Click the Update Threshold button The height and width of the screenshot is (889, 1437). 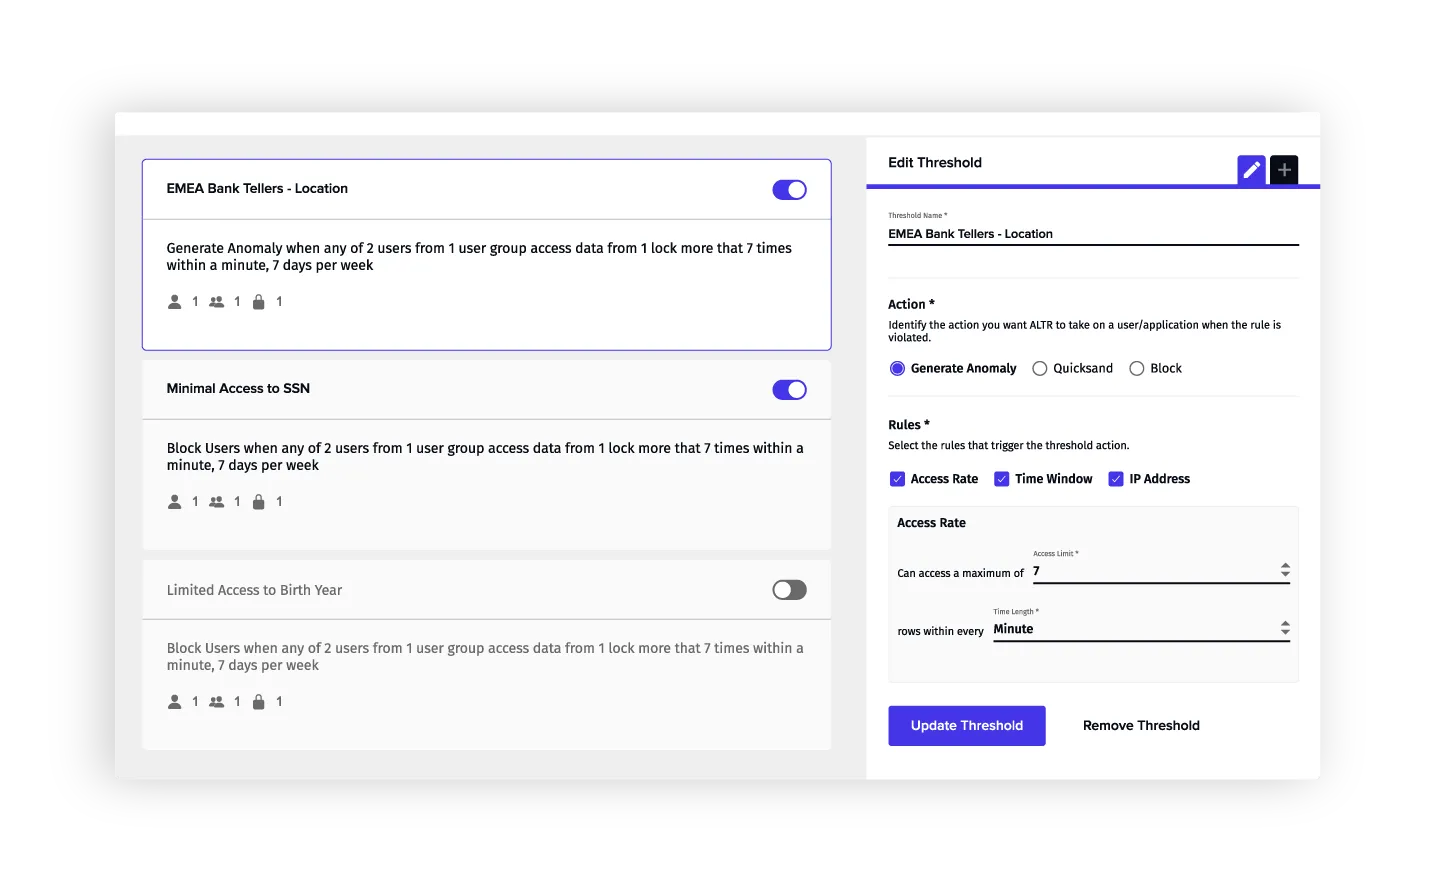pyautogui.click(x=966, y=725)
